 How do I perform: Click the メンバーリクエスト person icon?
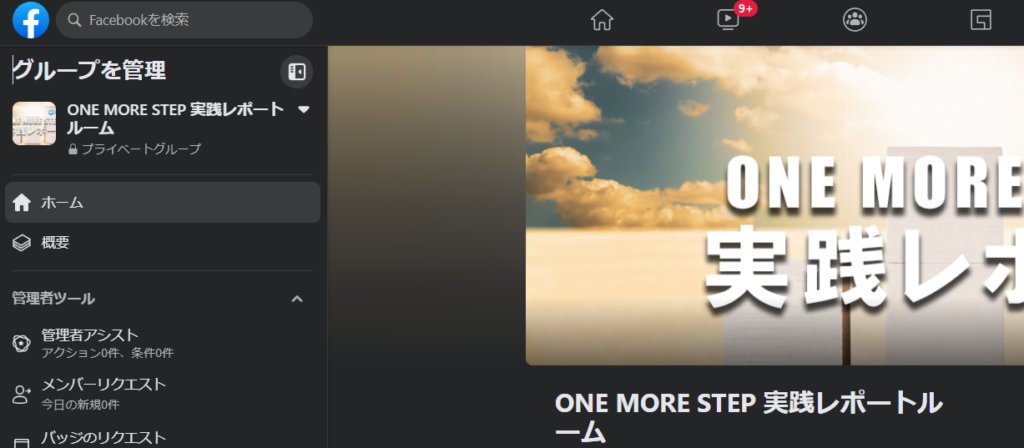22,394
